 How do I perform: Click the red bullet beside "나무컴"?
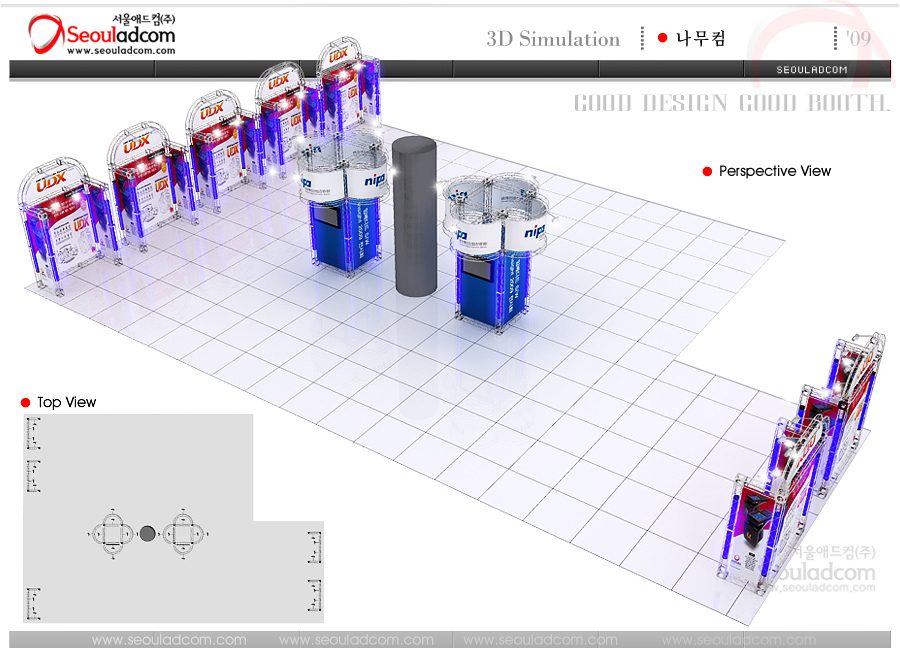click(662, 38)
